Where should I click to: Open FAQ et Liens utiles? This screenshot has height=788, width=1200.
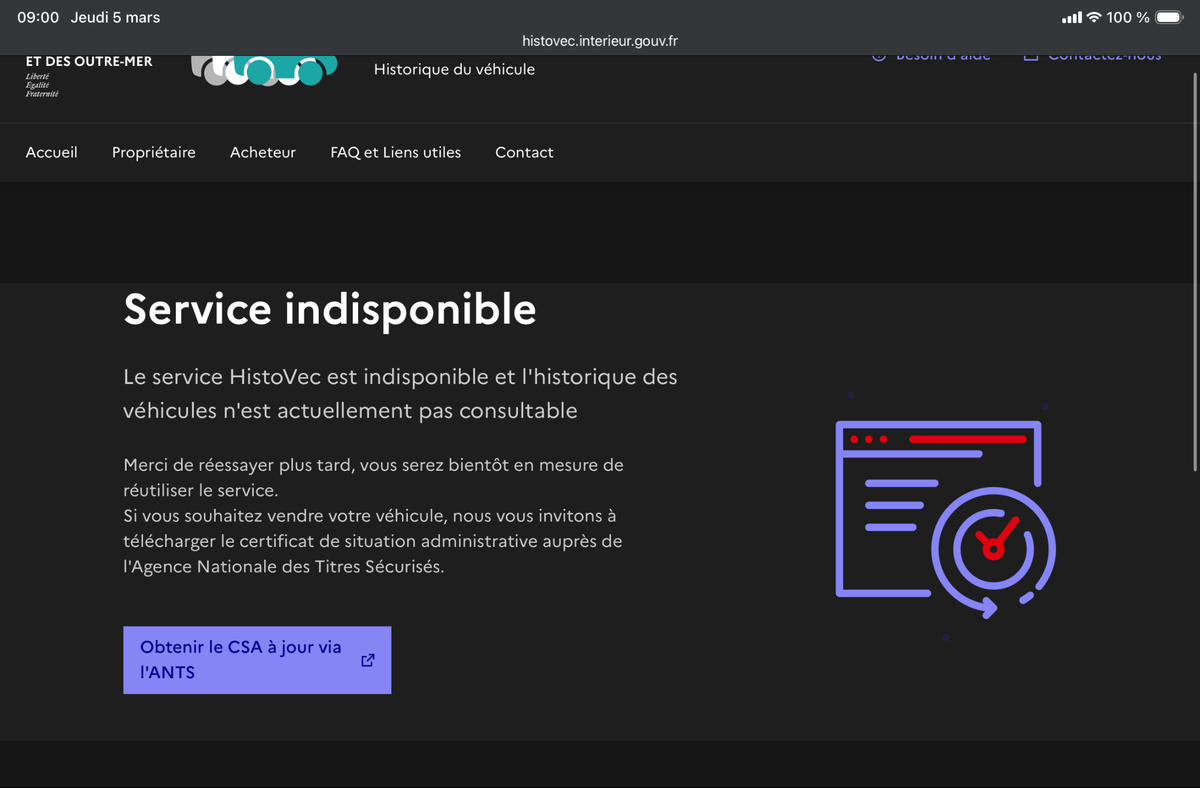(396, 152)
